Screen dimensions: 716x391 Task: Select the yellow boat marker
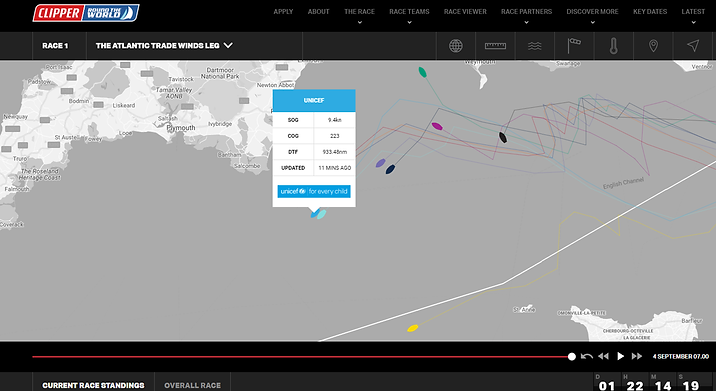[x=412, y=328]
